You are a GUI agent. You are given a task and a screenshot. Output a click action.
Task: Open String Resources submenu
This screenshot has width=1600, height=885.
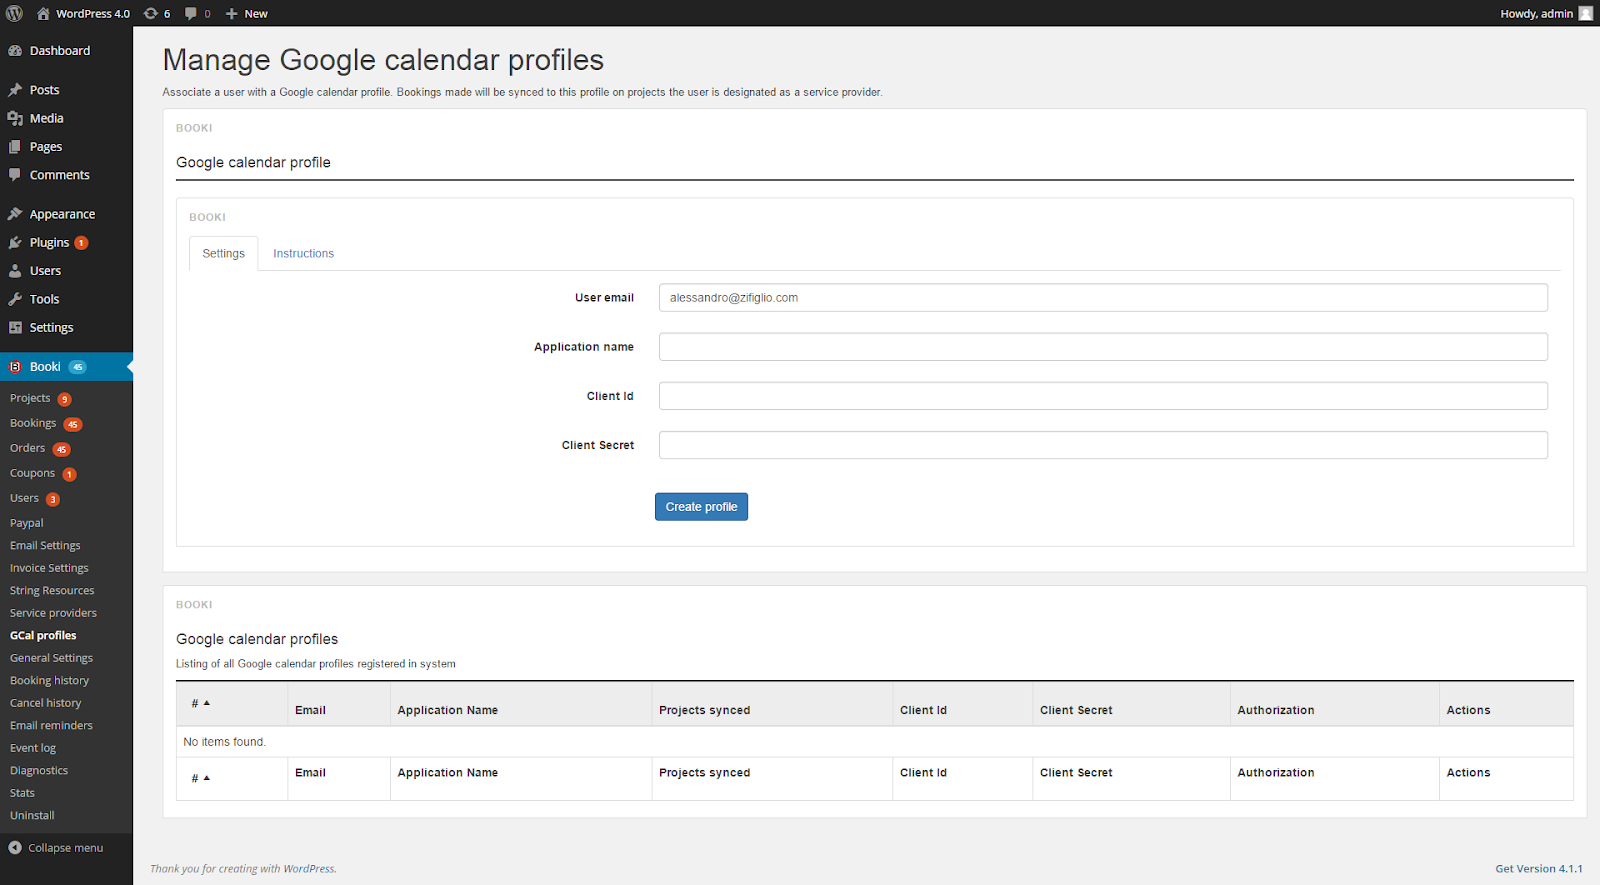point(52,591)
